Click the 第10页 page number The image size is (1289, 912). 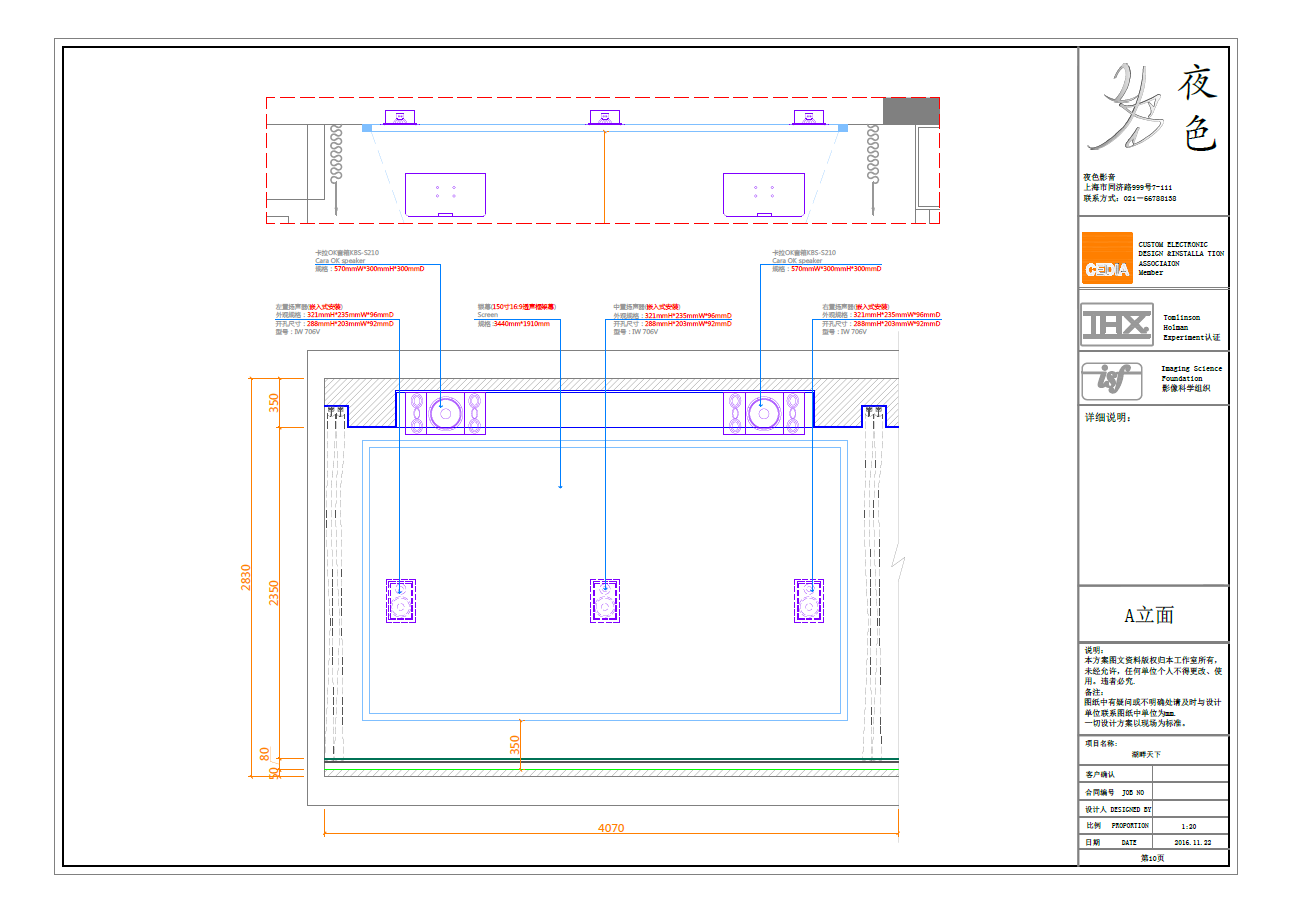pyautogui.click(x=1153, y=858)
